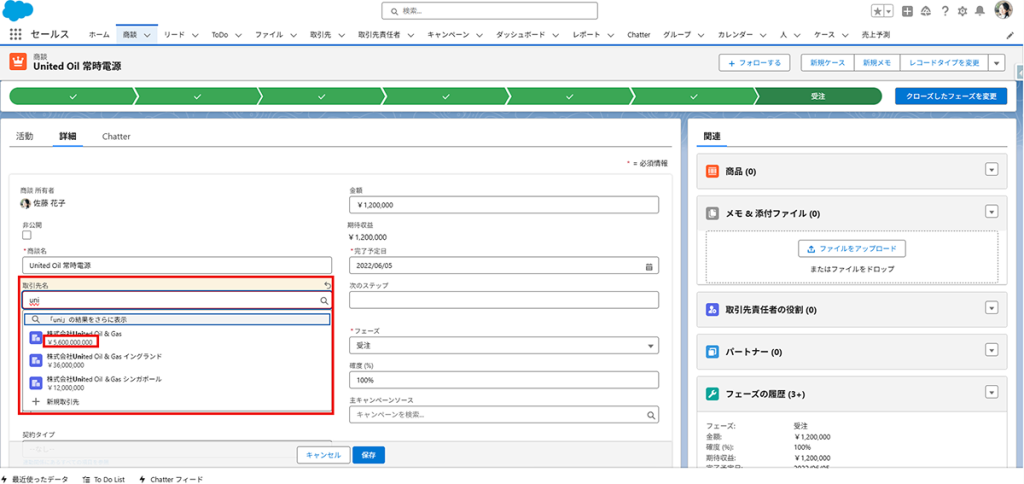This screenshot has width=1024, height=484.
Task: Choose 株式会社United Oil & Gas シンガポール
Action: click(176, 383)
